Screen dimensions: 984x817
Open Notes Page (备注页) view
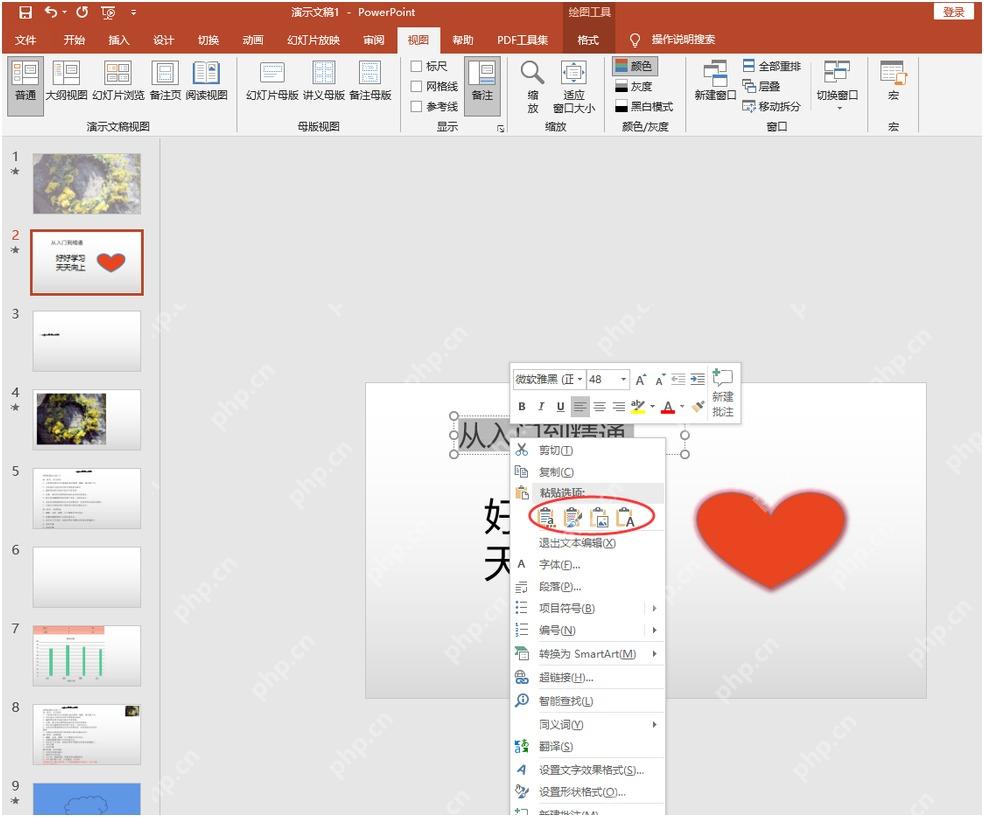(x=165, y=81)
